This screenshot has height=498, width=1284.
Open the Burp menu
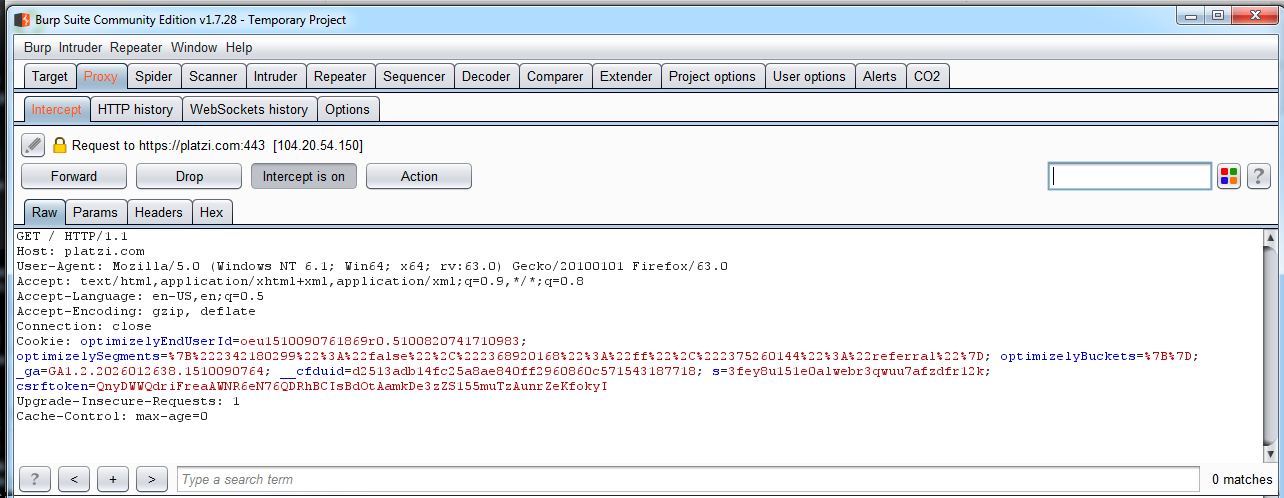(37, 47)
